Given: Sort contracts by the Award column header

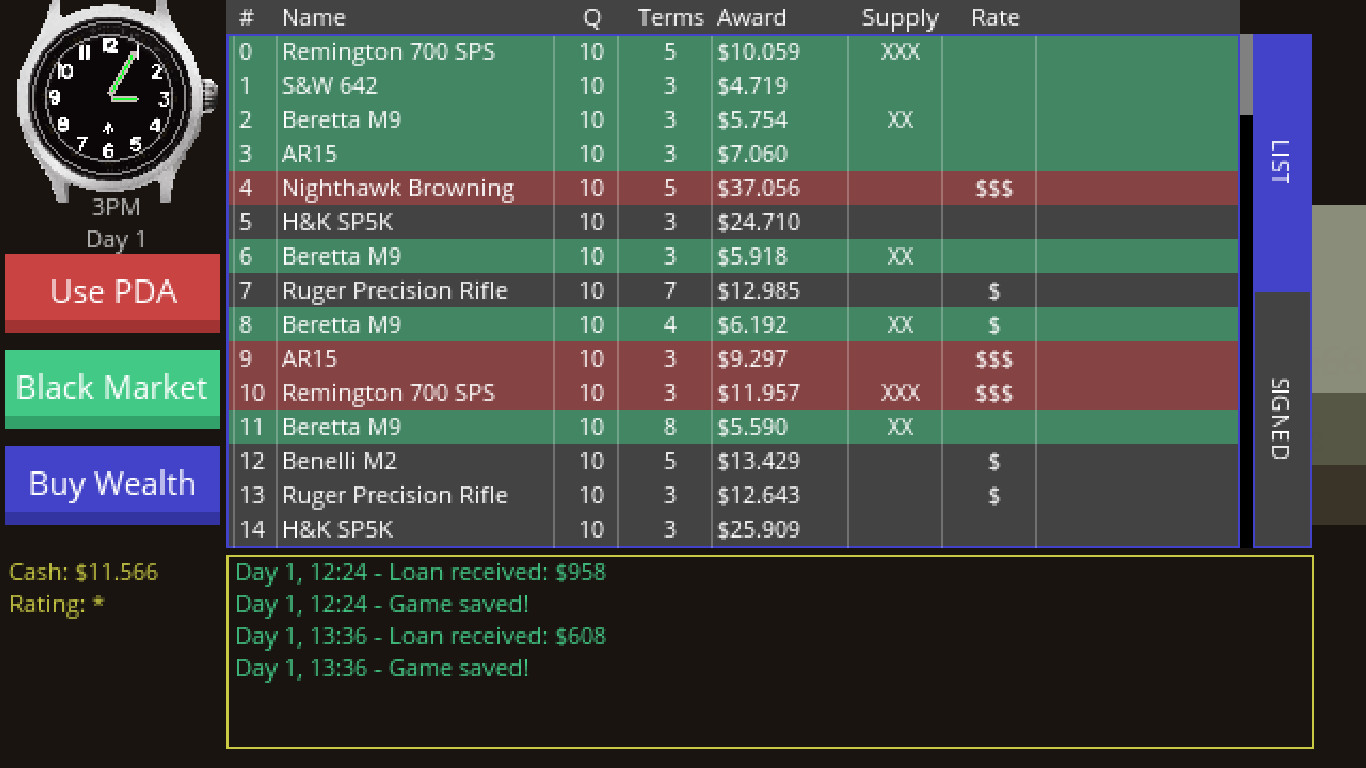Looking at the screenshot, I should 752,17.
